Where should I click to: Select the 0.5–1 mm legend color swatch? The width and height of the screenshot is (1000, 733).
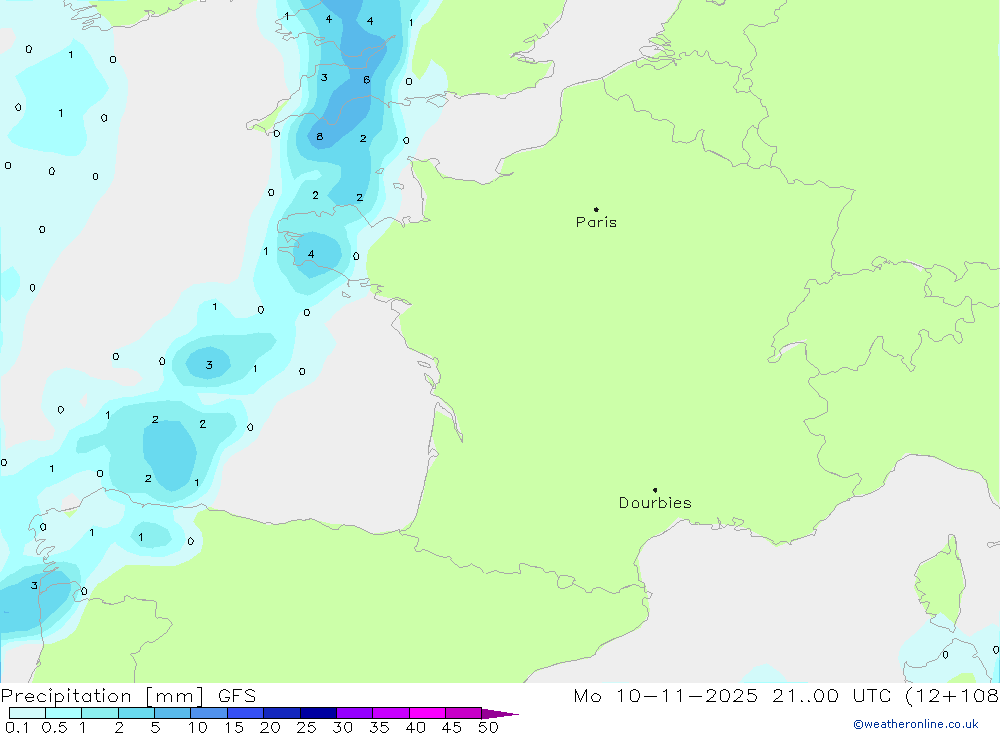pos(64,713)
